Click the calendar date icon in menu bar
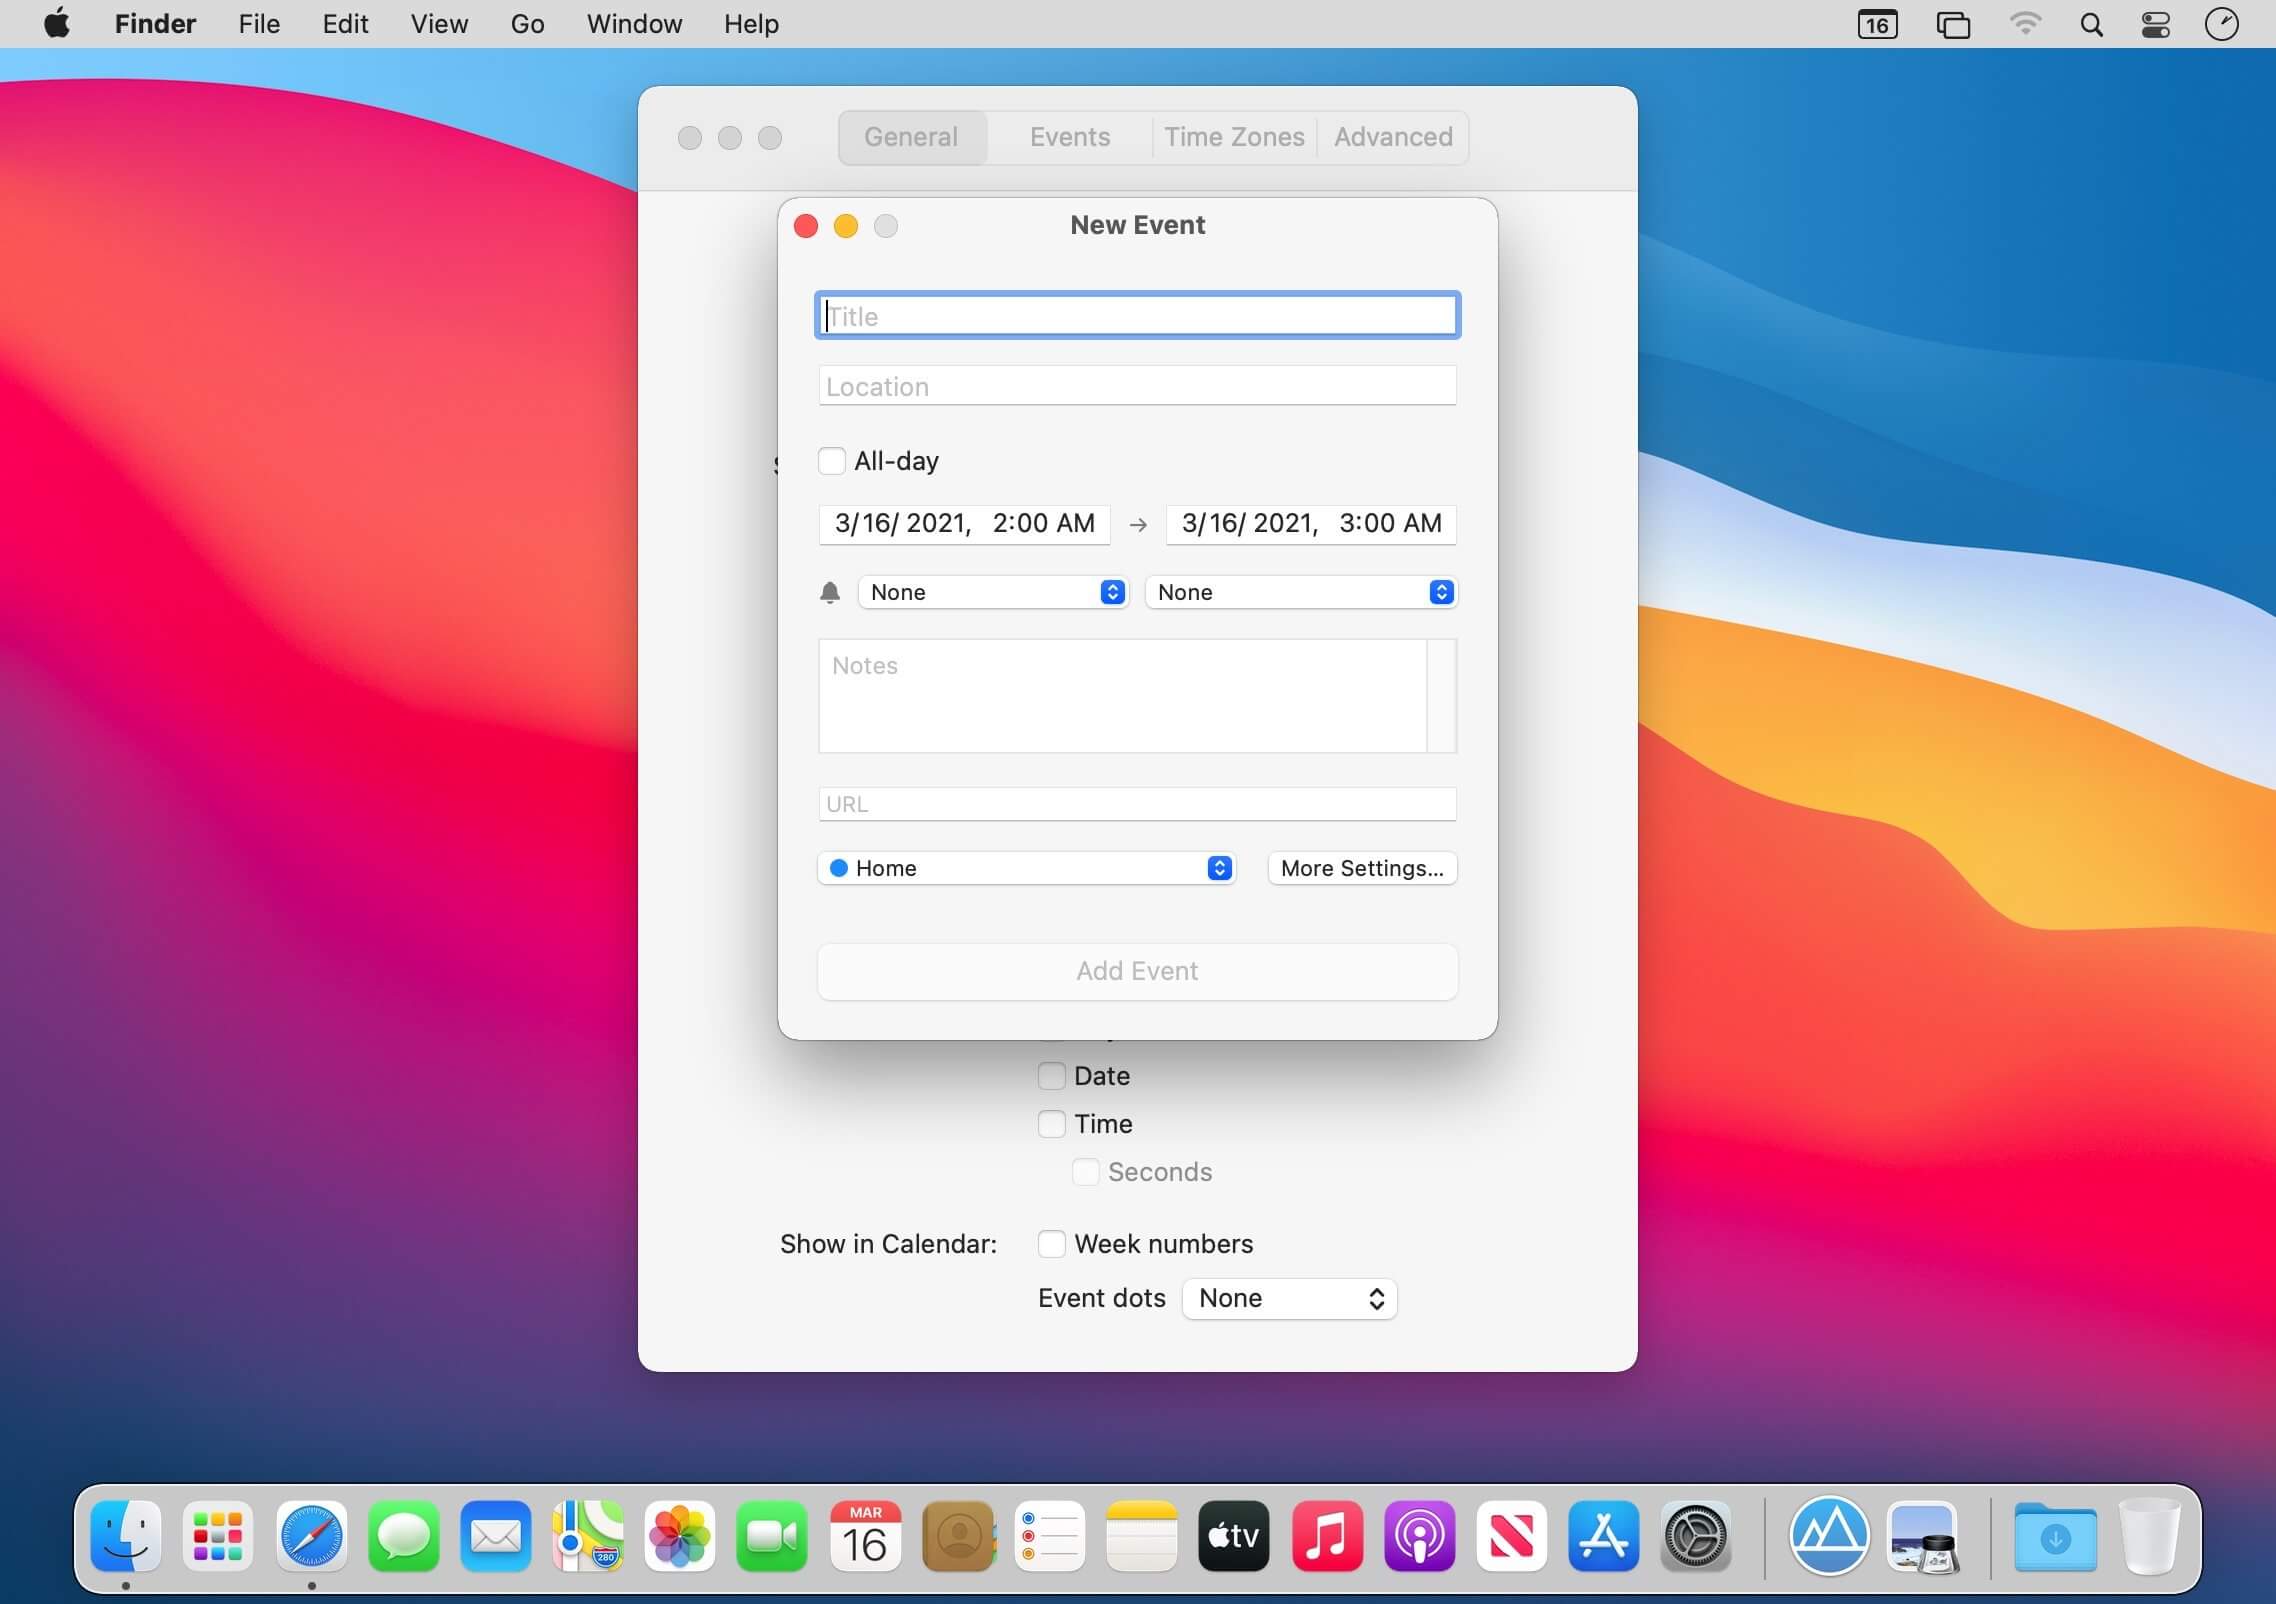This screenshot has height=1604, width=2276. [1877, 24]
